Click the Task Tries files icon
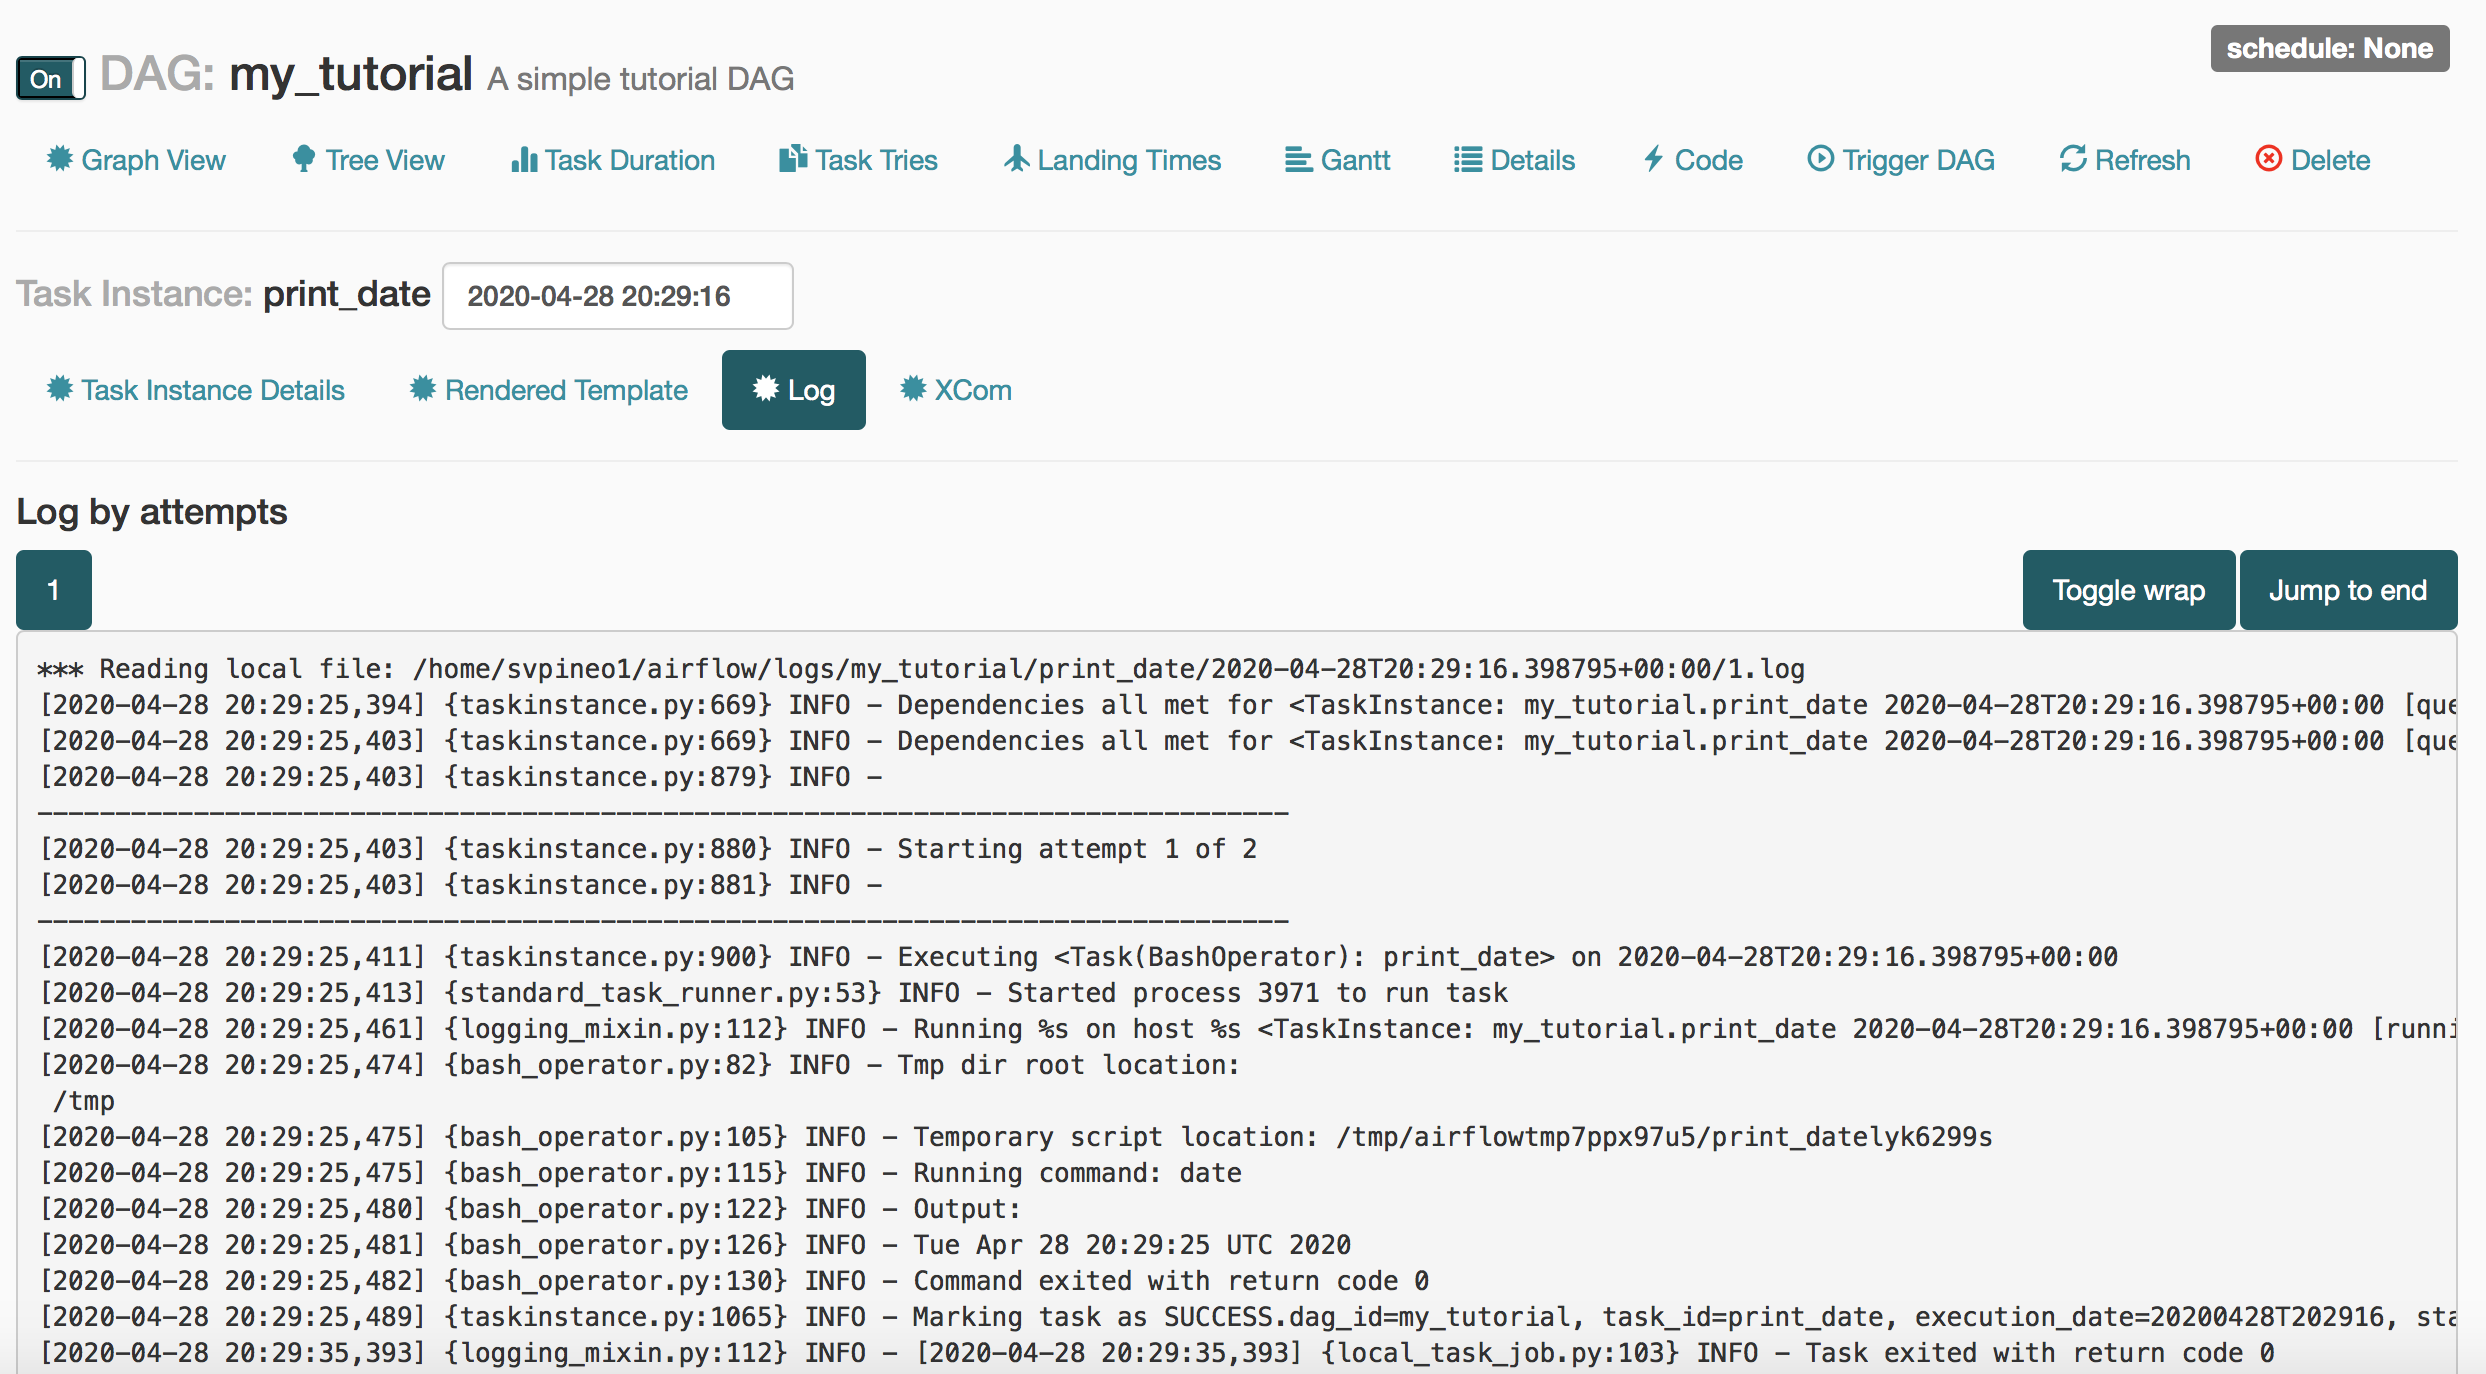Screen dimensions: 2486x1374 (793, 159)
